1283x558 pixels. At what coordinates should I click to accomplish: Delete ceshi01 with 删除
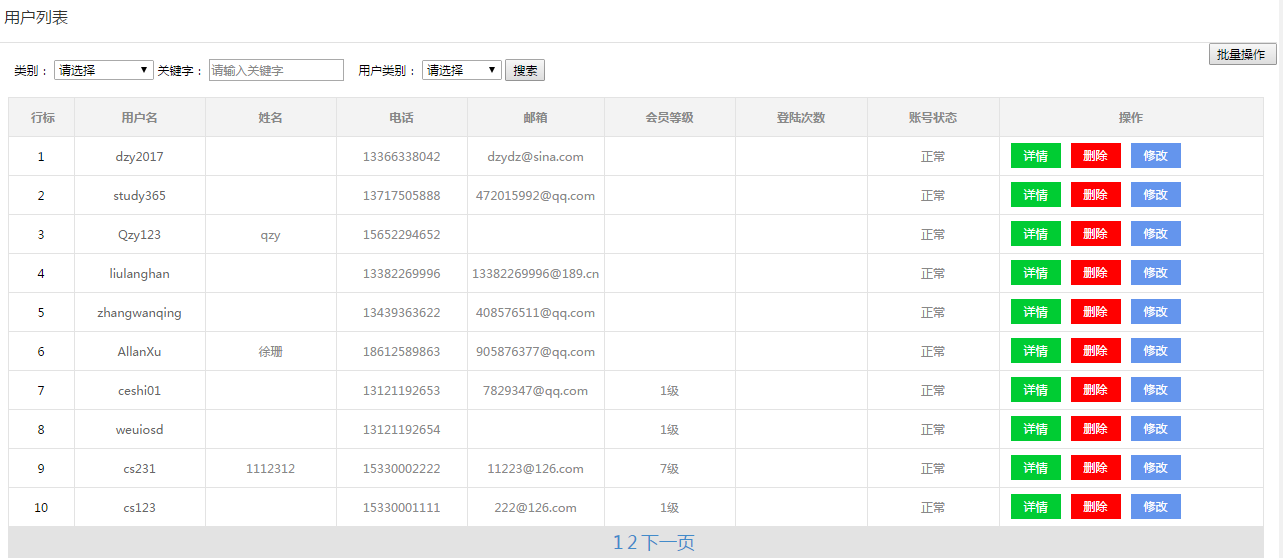(1096, 390)
